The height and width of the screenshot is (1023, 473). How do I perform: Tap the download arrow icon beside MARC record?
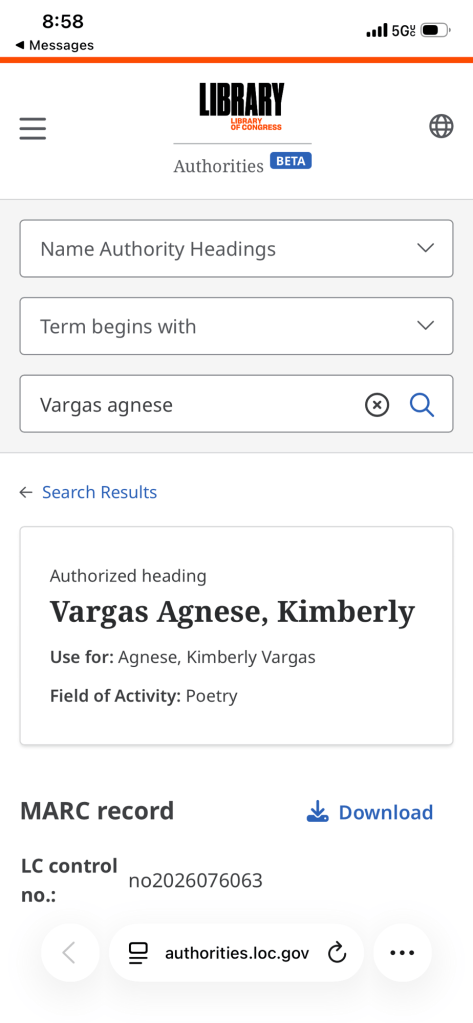tap(317, 812)
